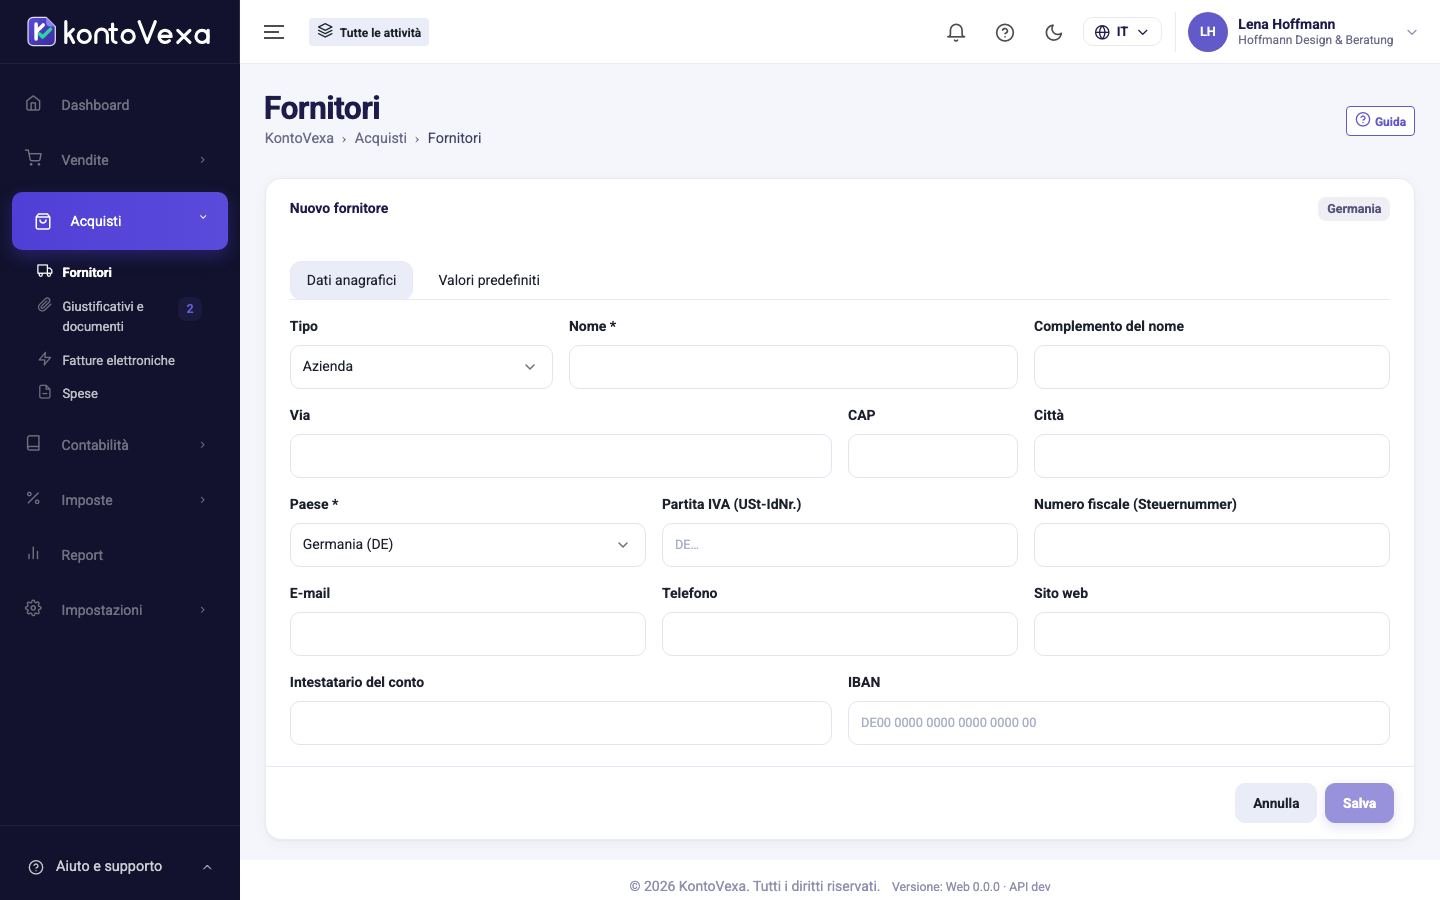This screenshot has height=900, width=1440.
Task: Open the IT language selector
Action: coord(1122,32)
